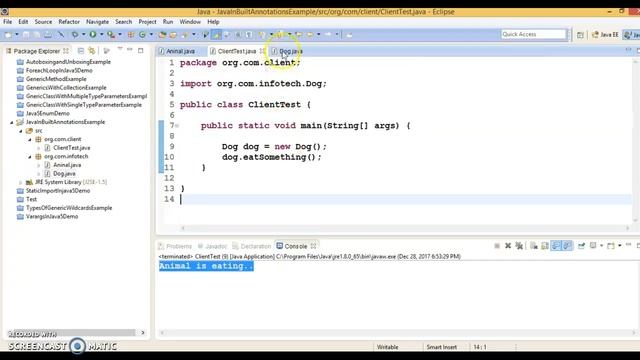Click Pin Console icon
640x360 pixels.
581,246
